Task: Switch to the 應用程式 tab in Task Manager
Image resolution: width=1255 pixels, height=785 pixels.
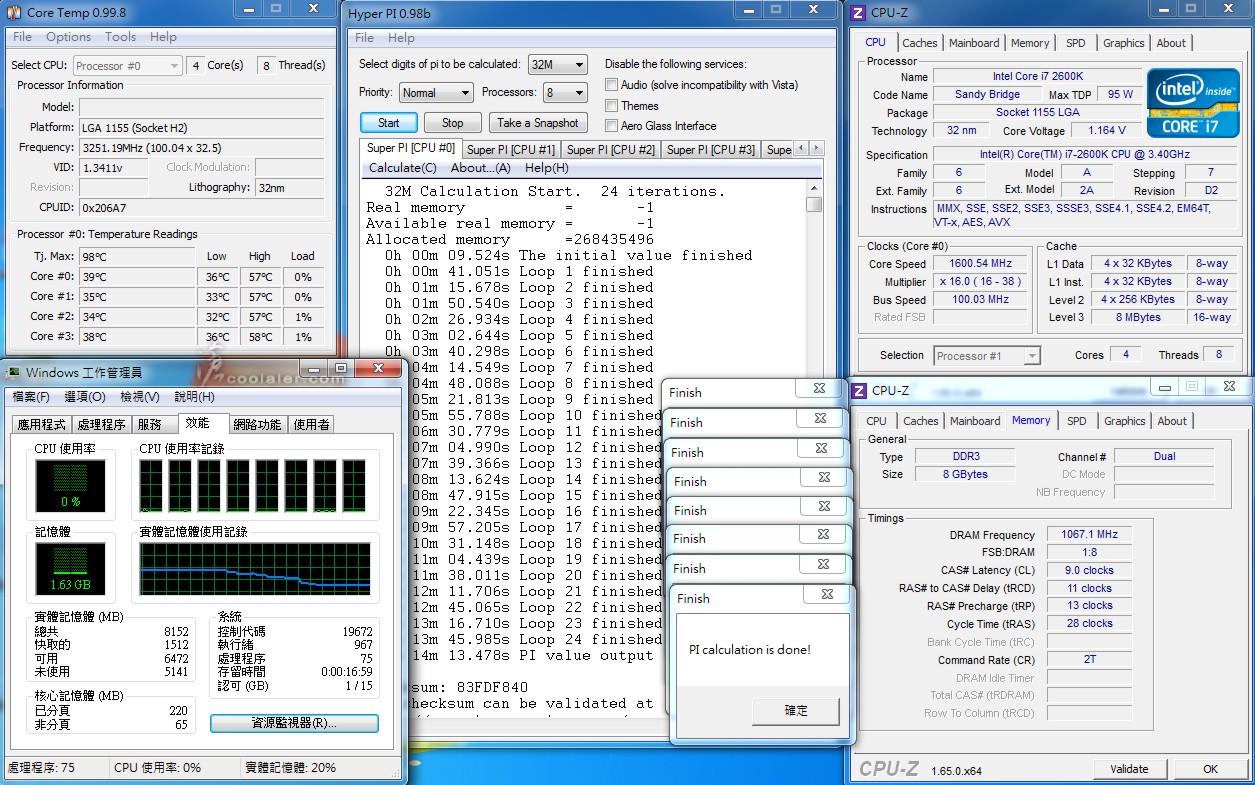Action: 43,425
